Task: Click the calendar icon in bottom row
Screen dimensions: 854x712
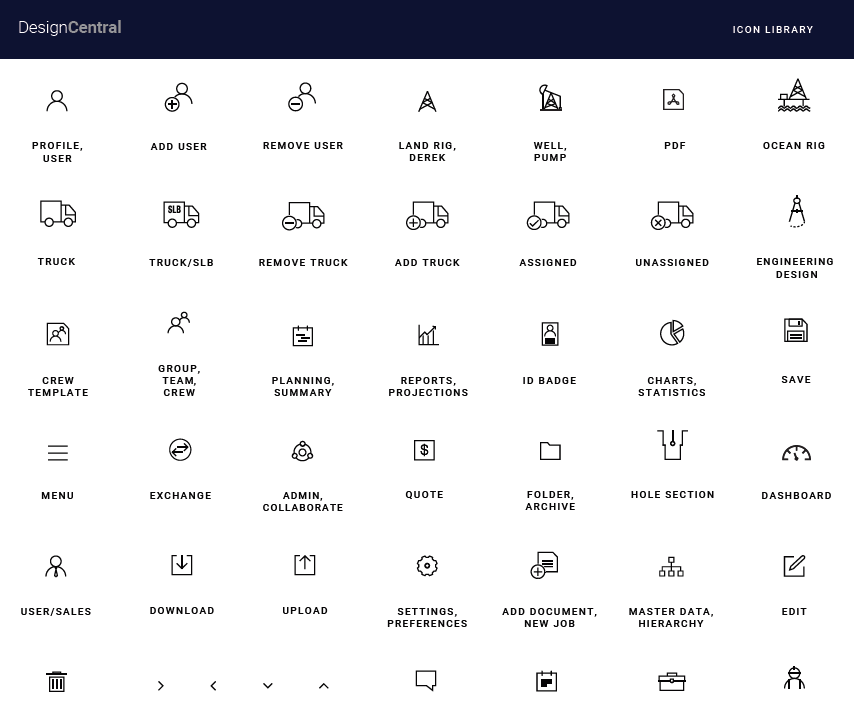Action: point(546,681)
